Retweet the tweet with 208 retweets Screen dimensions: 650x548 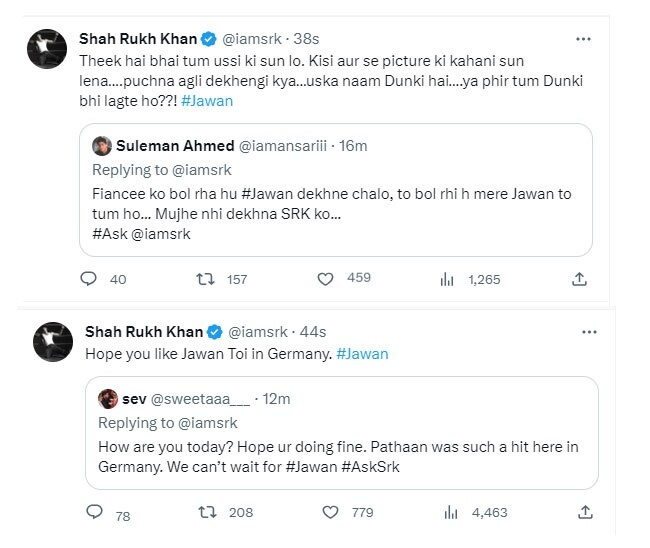click(208, 512)
